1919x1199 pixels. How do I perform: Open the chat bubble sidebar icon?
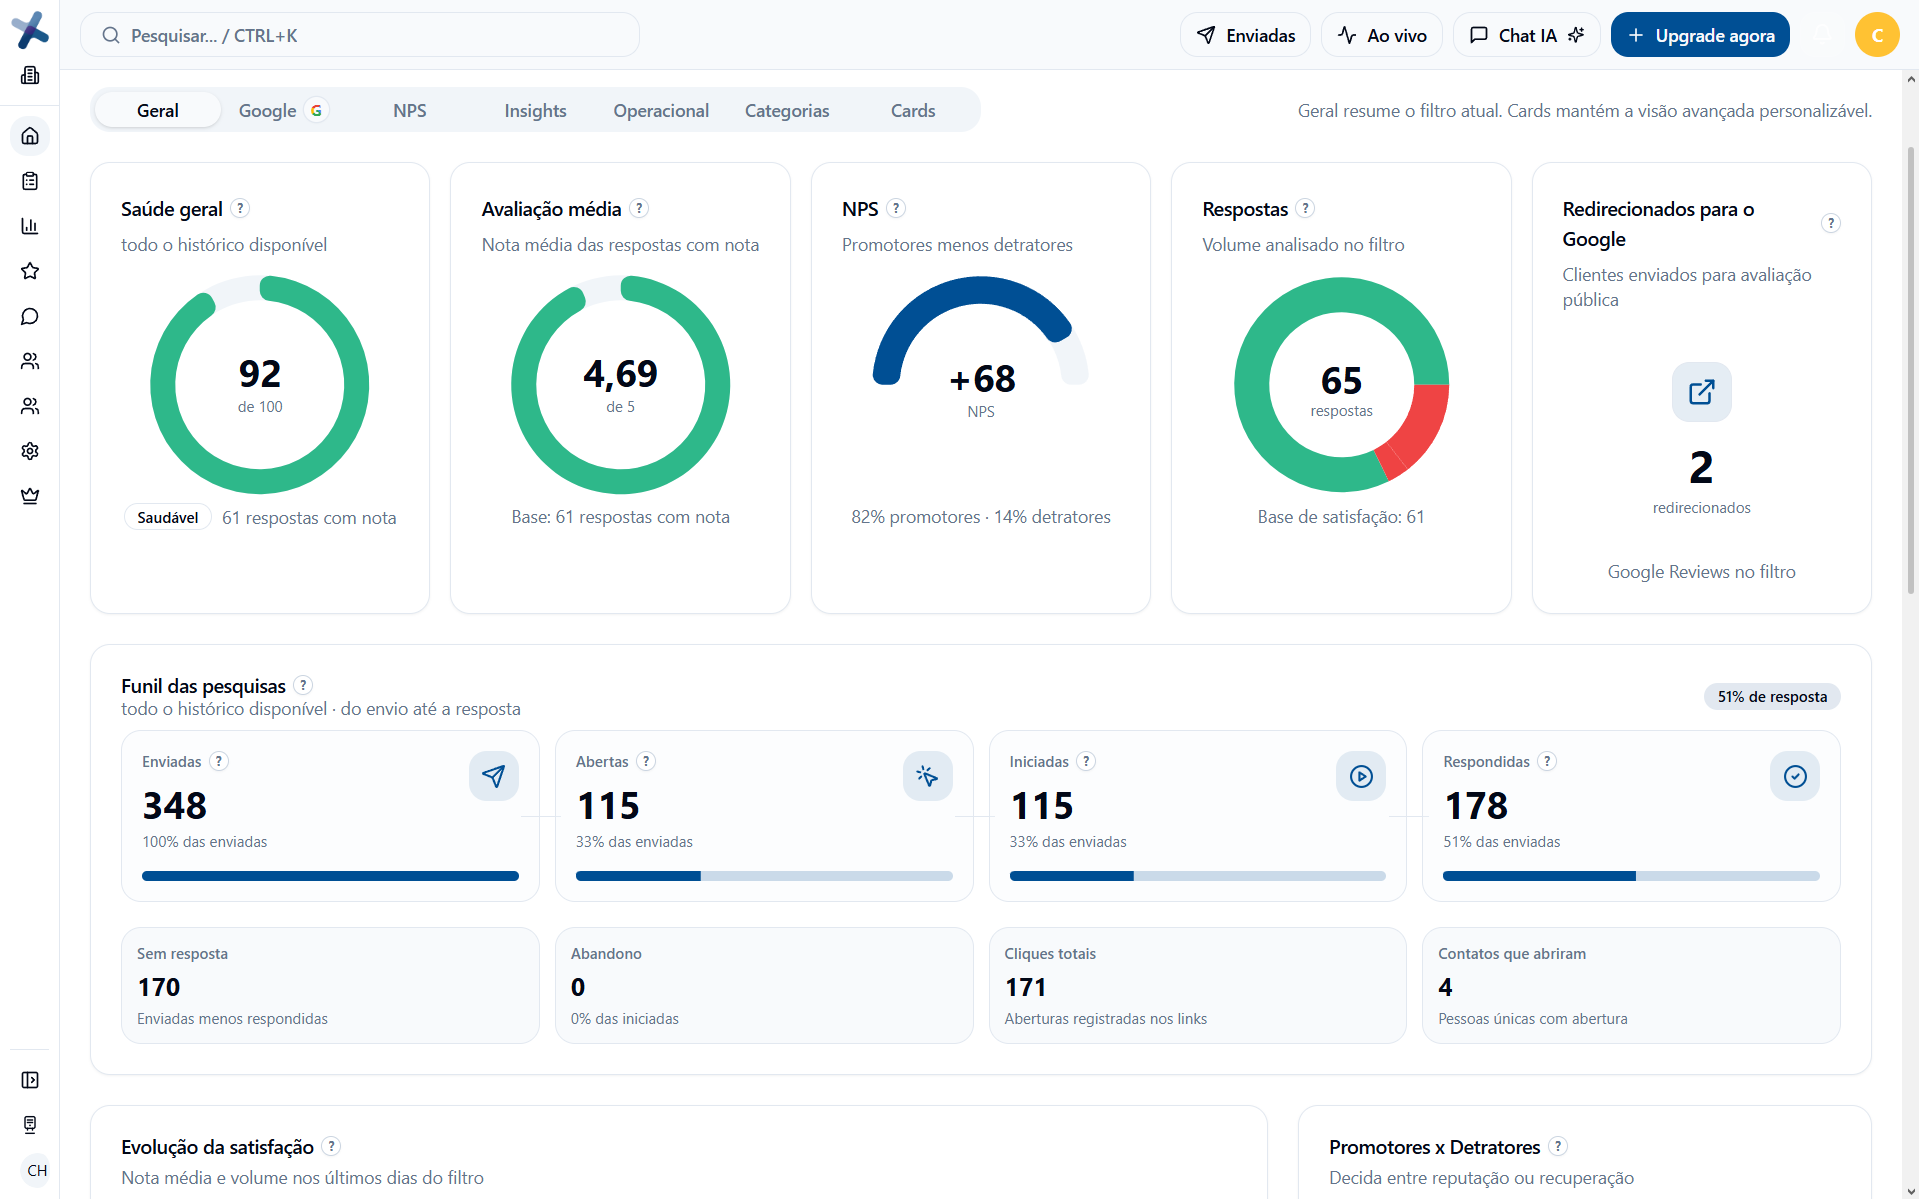[30, 316]
